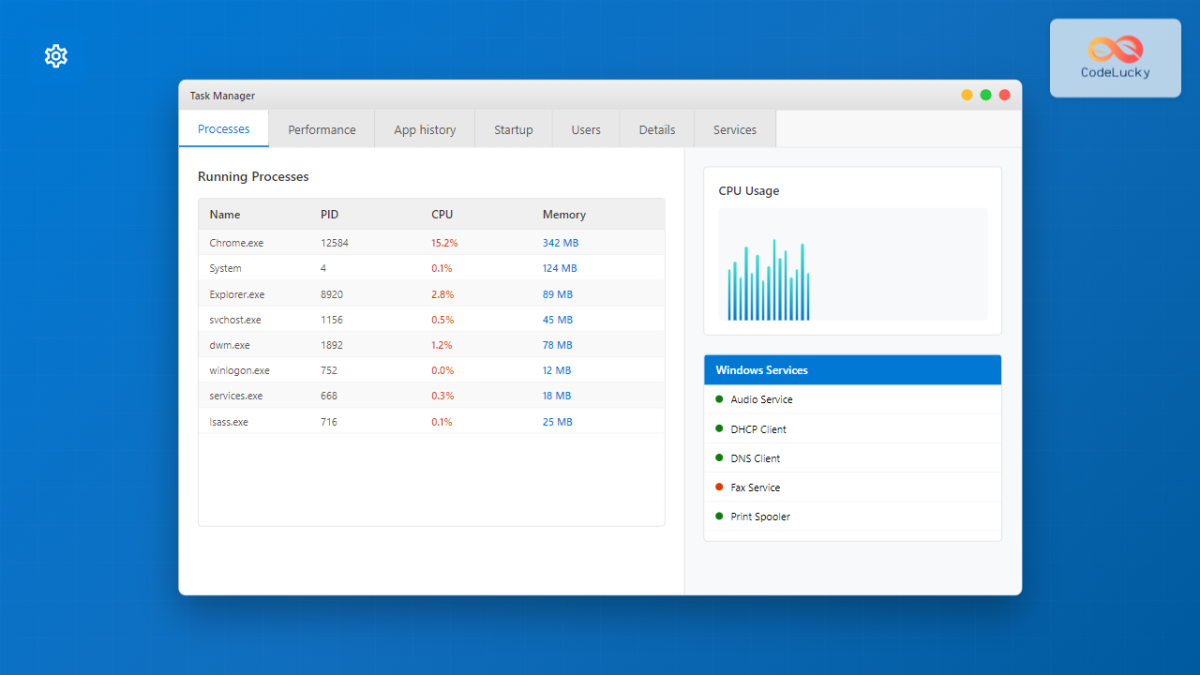Click the green status dot beside Audio Service
Screen dimensions: 1200x675
(719, 399)
